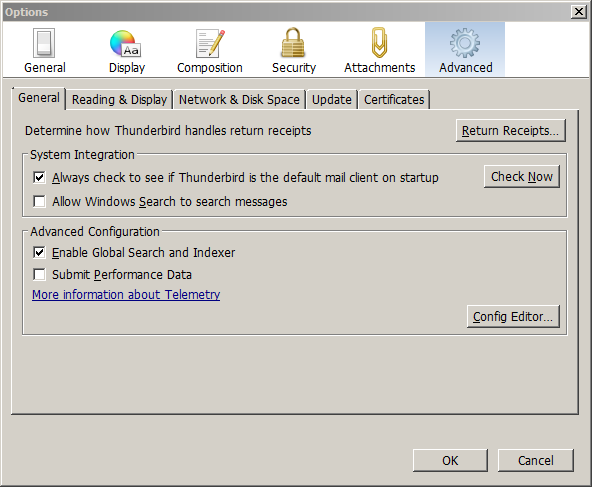This screenshot has width=592, height=487.
Task: Toggle always check default mail client checkbox
Action: (x=39, y=177)
